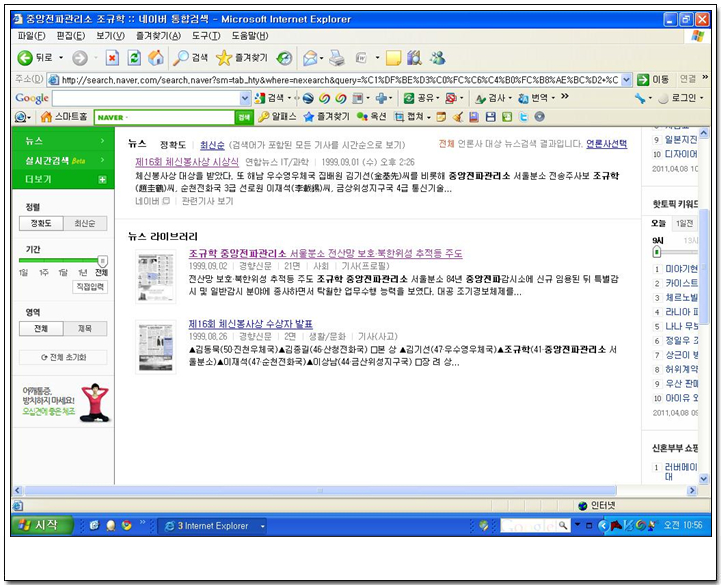Print the page with printer icon
The height and width of the screenshot is (585, 721).
point(337,58)
